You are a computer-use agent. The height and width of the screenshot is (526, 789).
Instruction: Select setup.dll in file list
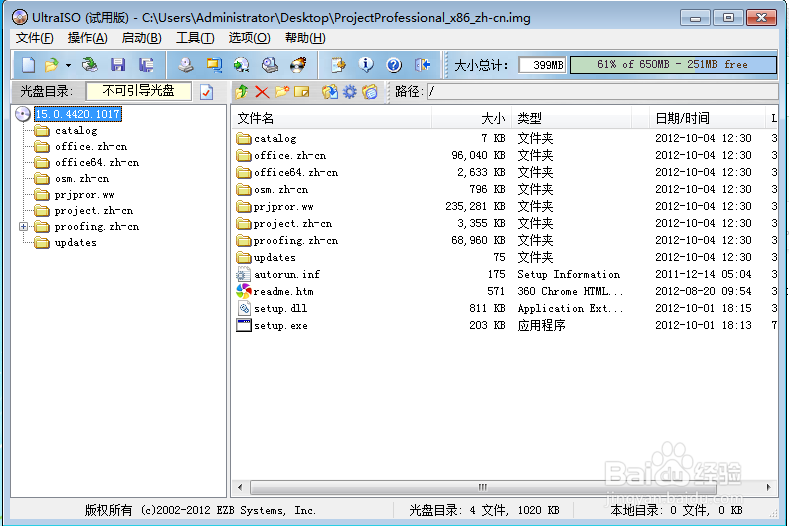[280, 309]
